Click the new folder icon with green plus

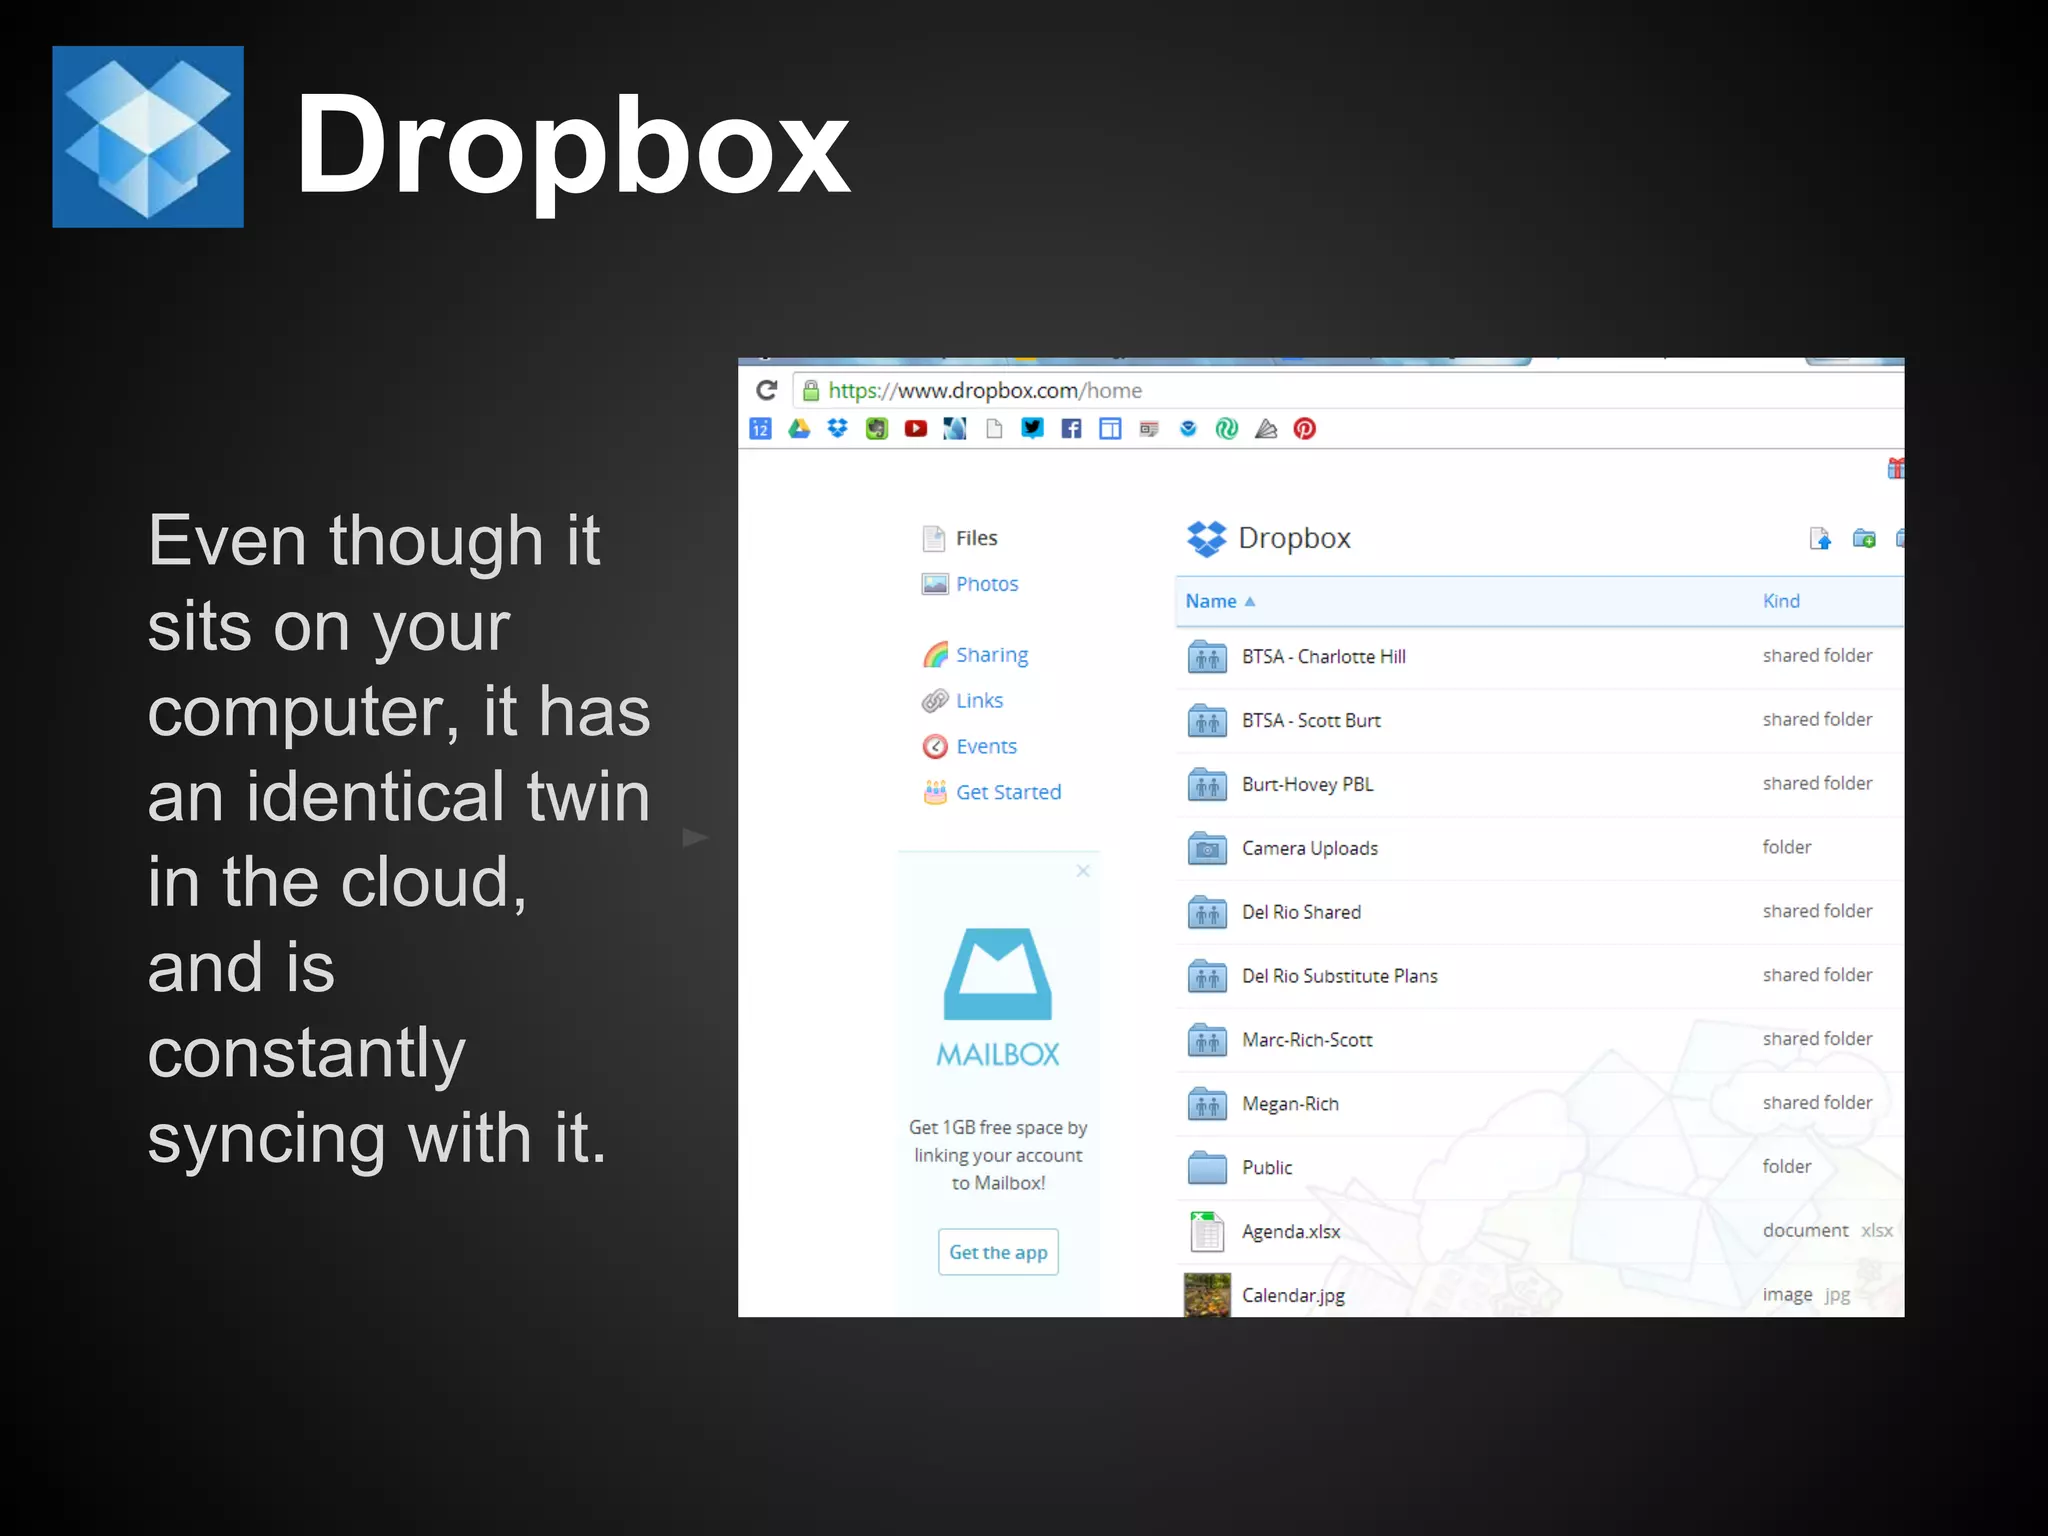[1864, 539]
